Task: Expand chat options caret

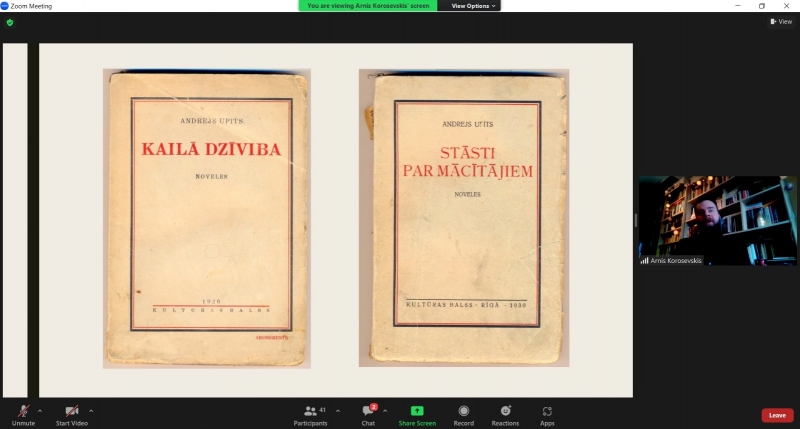Action: pyautogui.click(x=385, y=411)
